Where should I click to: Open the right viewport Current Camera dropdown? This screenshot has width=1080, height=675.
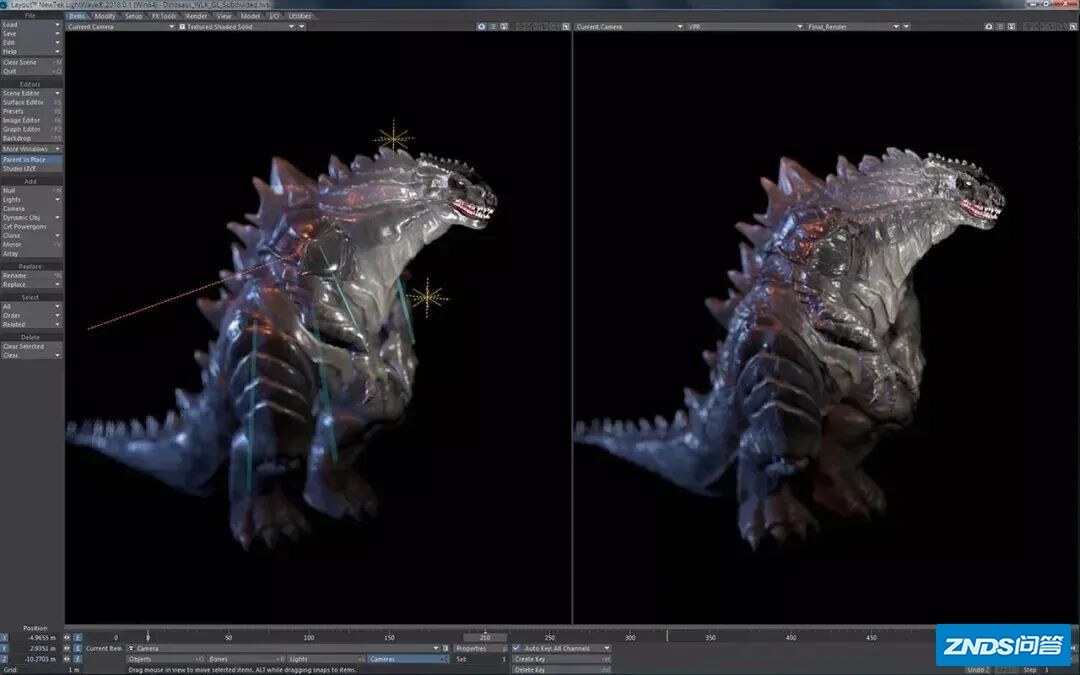(630, 27)
